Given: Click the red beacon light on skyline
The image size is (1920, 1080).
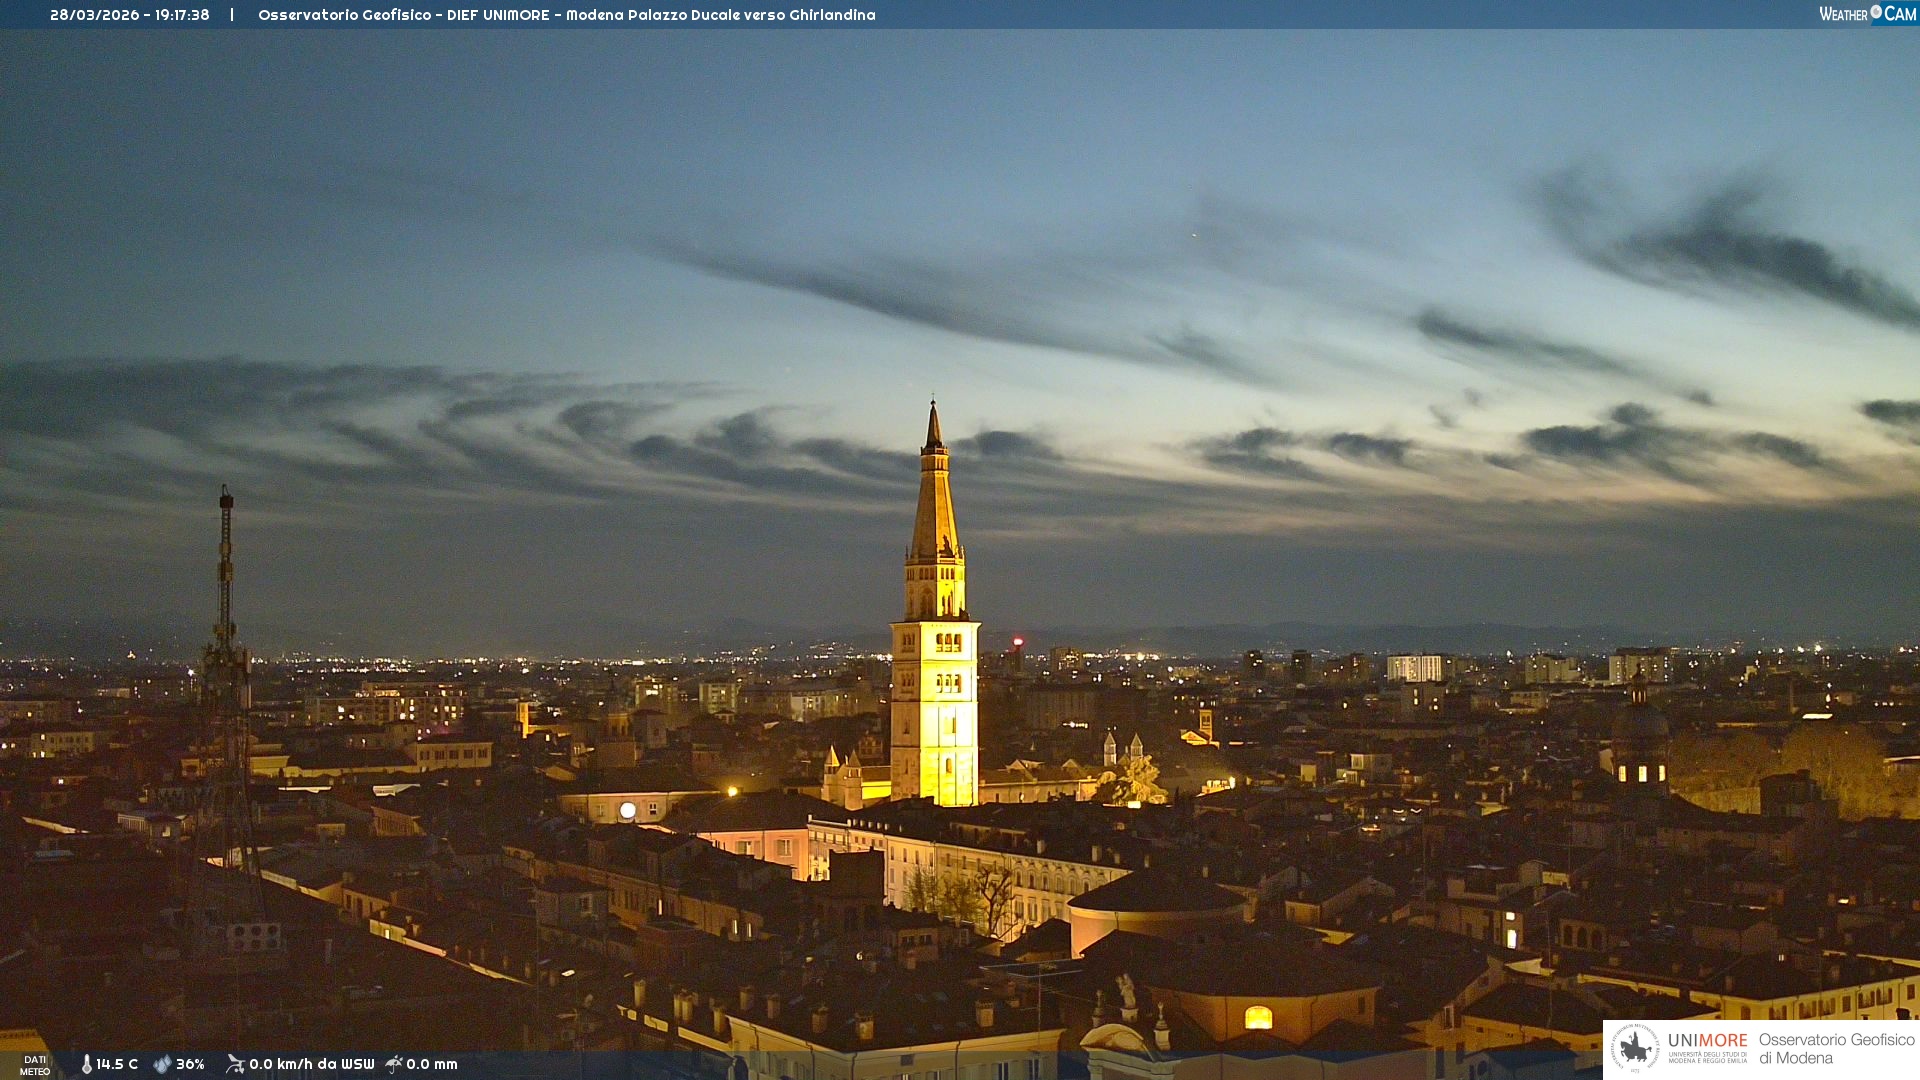Looking at the screenshot, I should (x=1018, y=642).
